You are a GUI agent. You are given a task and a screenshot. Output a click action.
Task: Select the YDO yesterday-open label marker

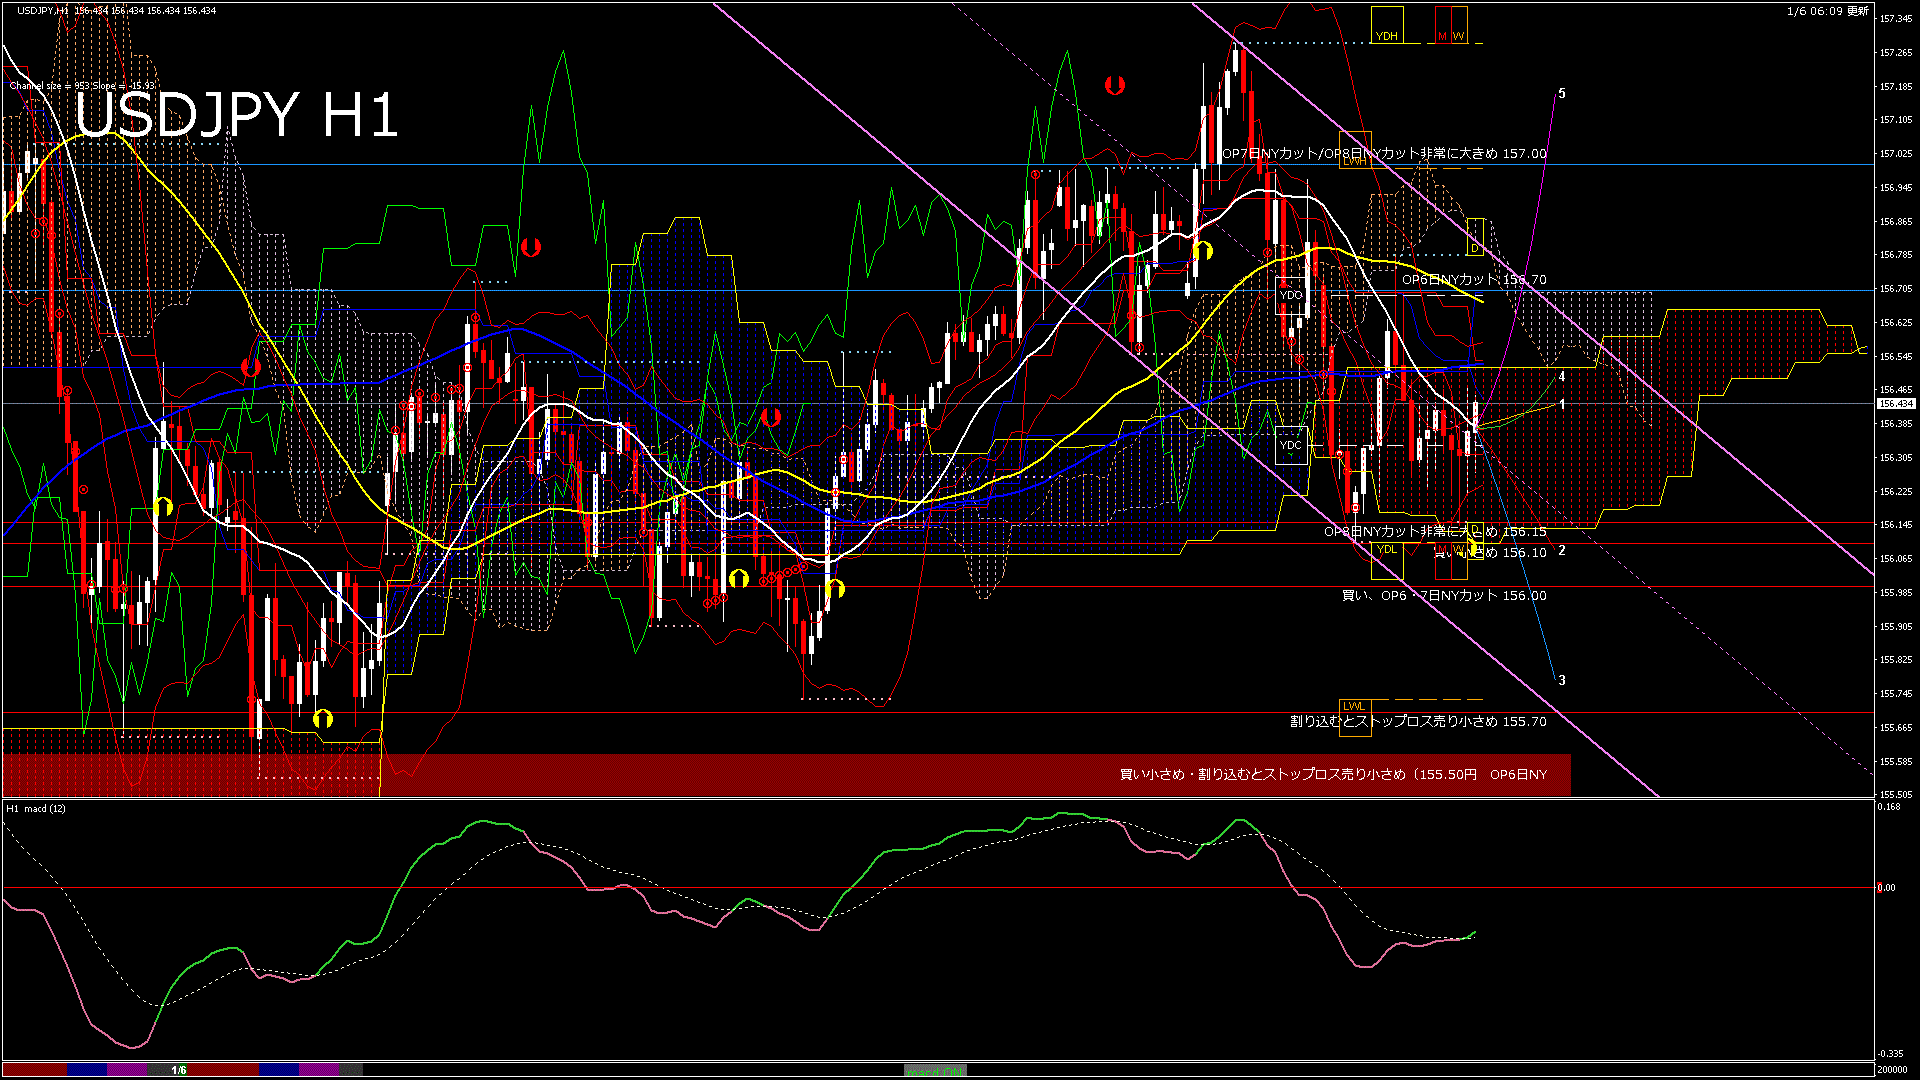(1291, 294)
